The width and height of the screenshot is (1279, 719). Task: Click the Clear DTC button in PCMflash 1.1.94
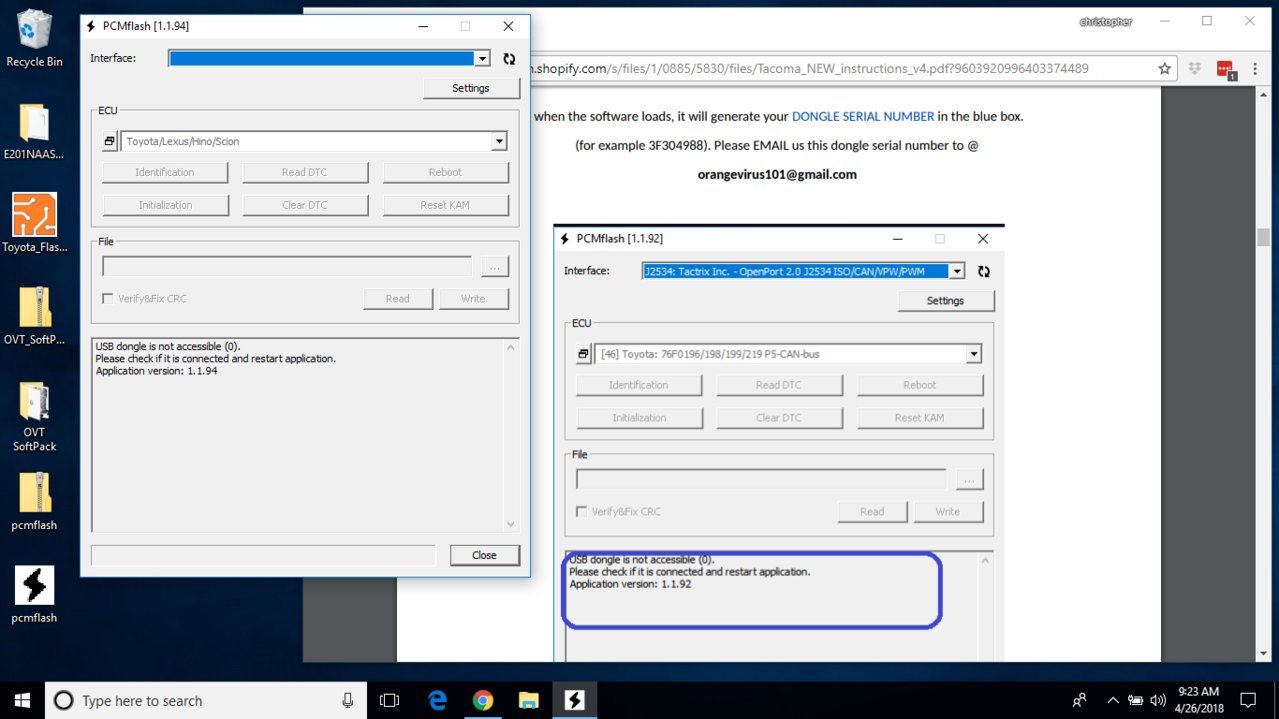(x=305, y=205)
